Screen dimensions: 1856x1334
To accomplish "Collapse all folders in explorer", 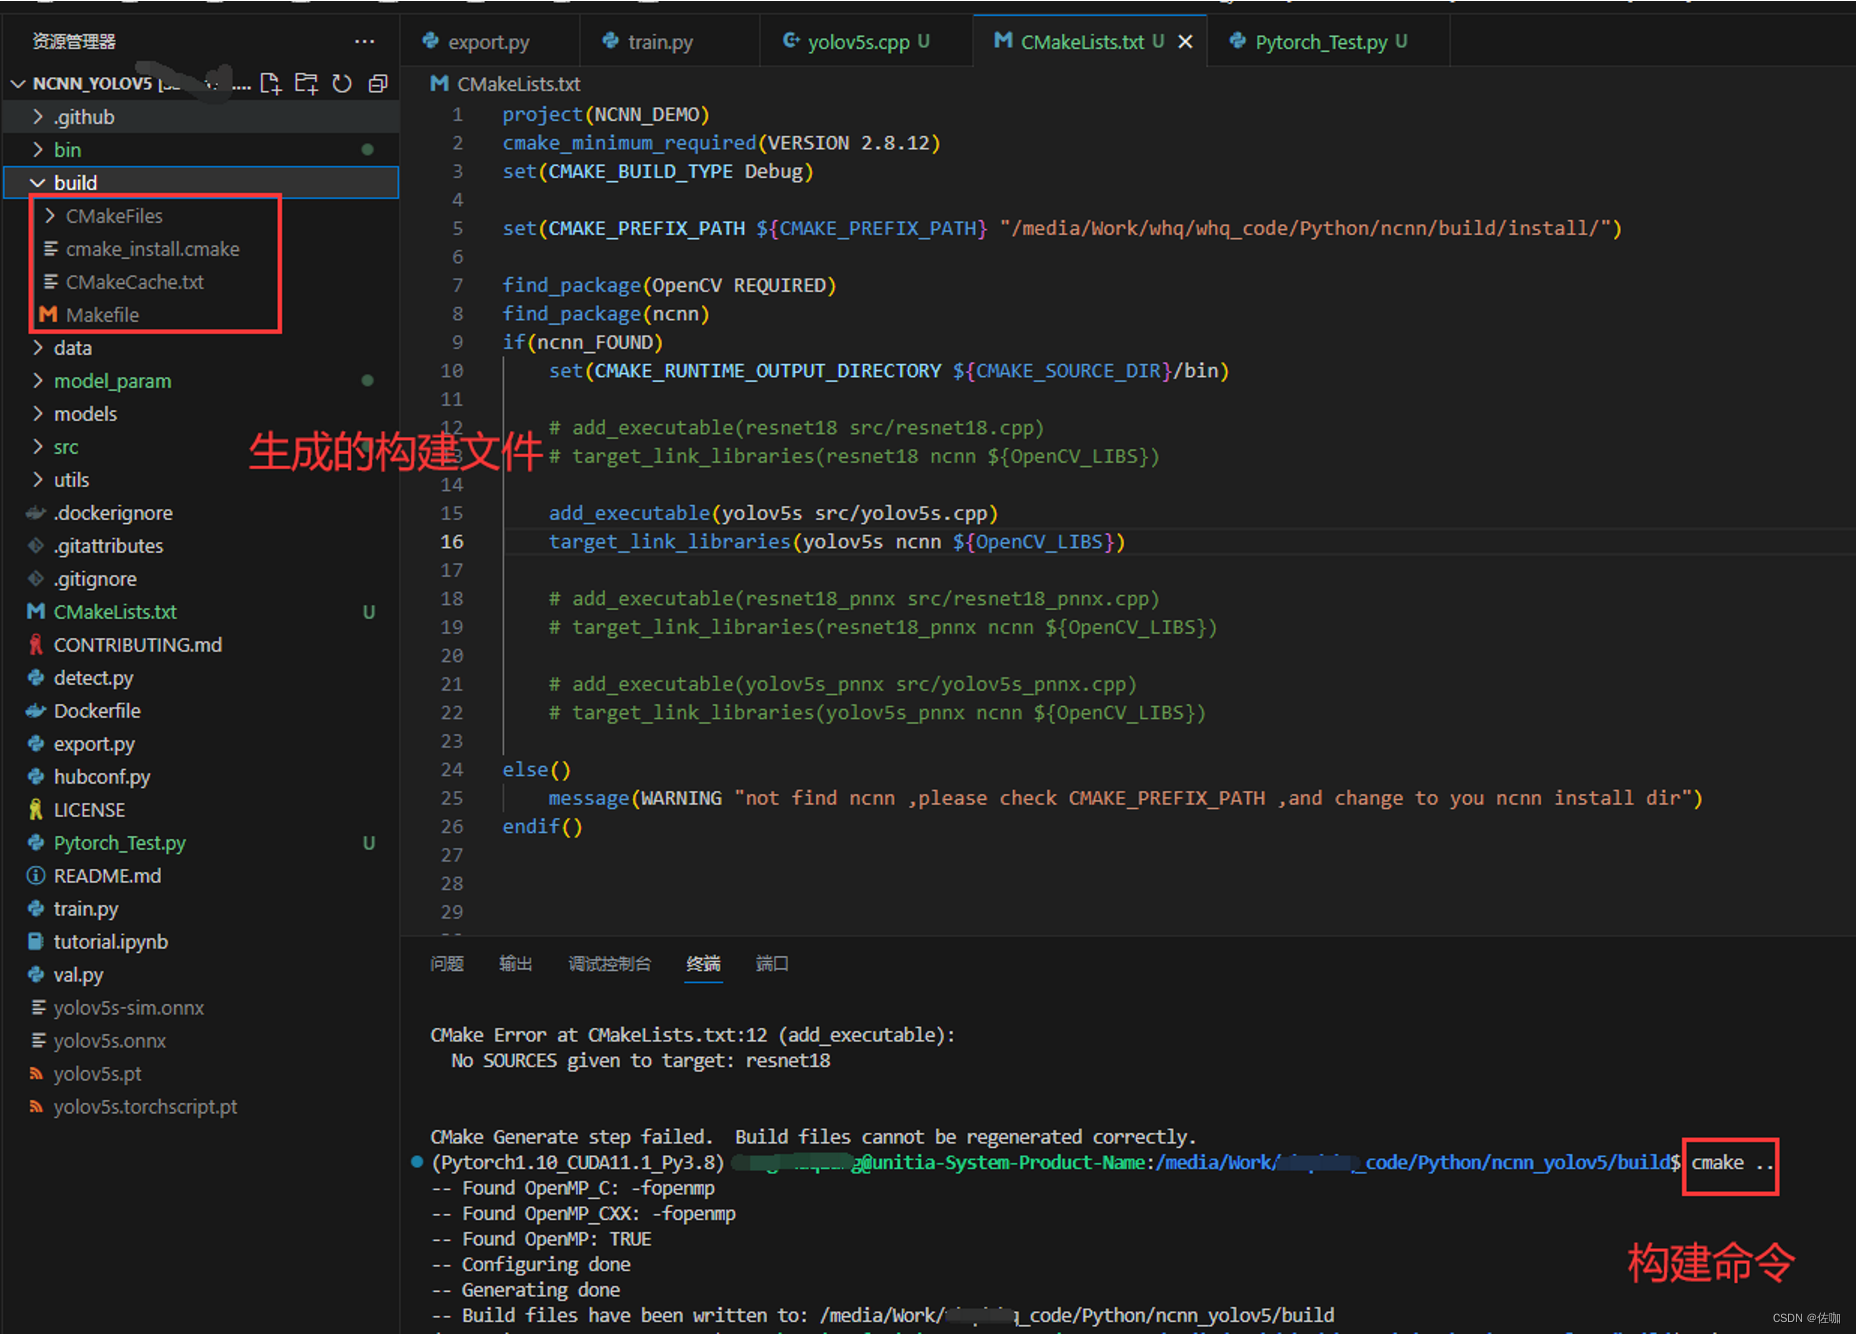I will point(378,83).
